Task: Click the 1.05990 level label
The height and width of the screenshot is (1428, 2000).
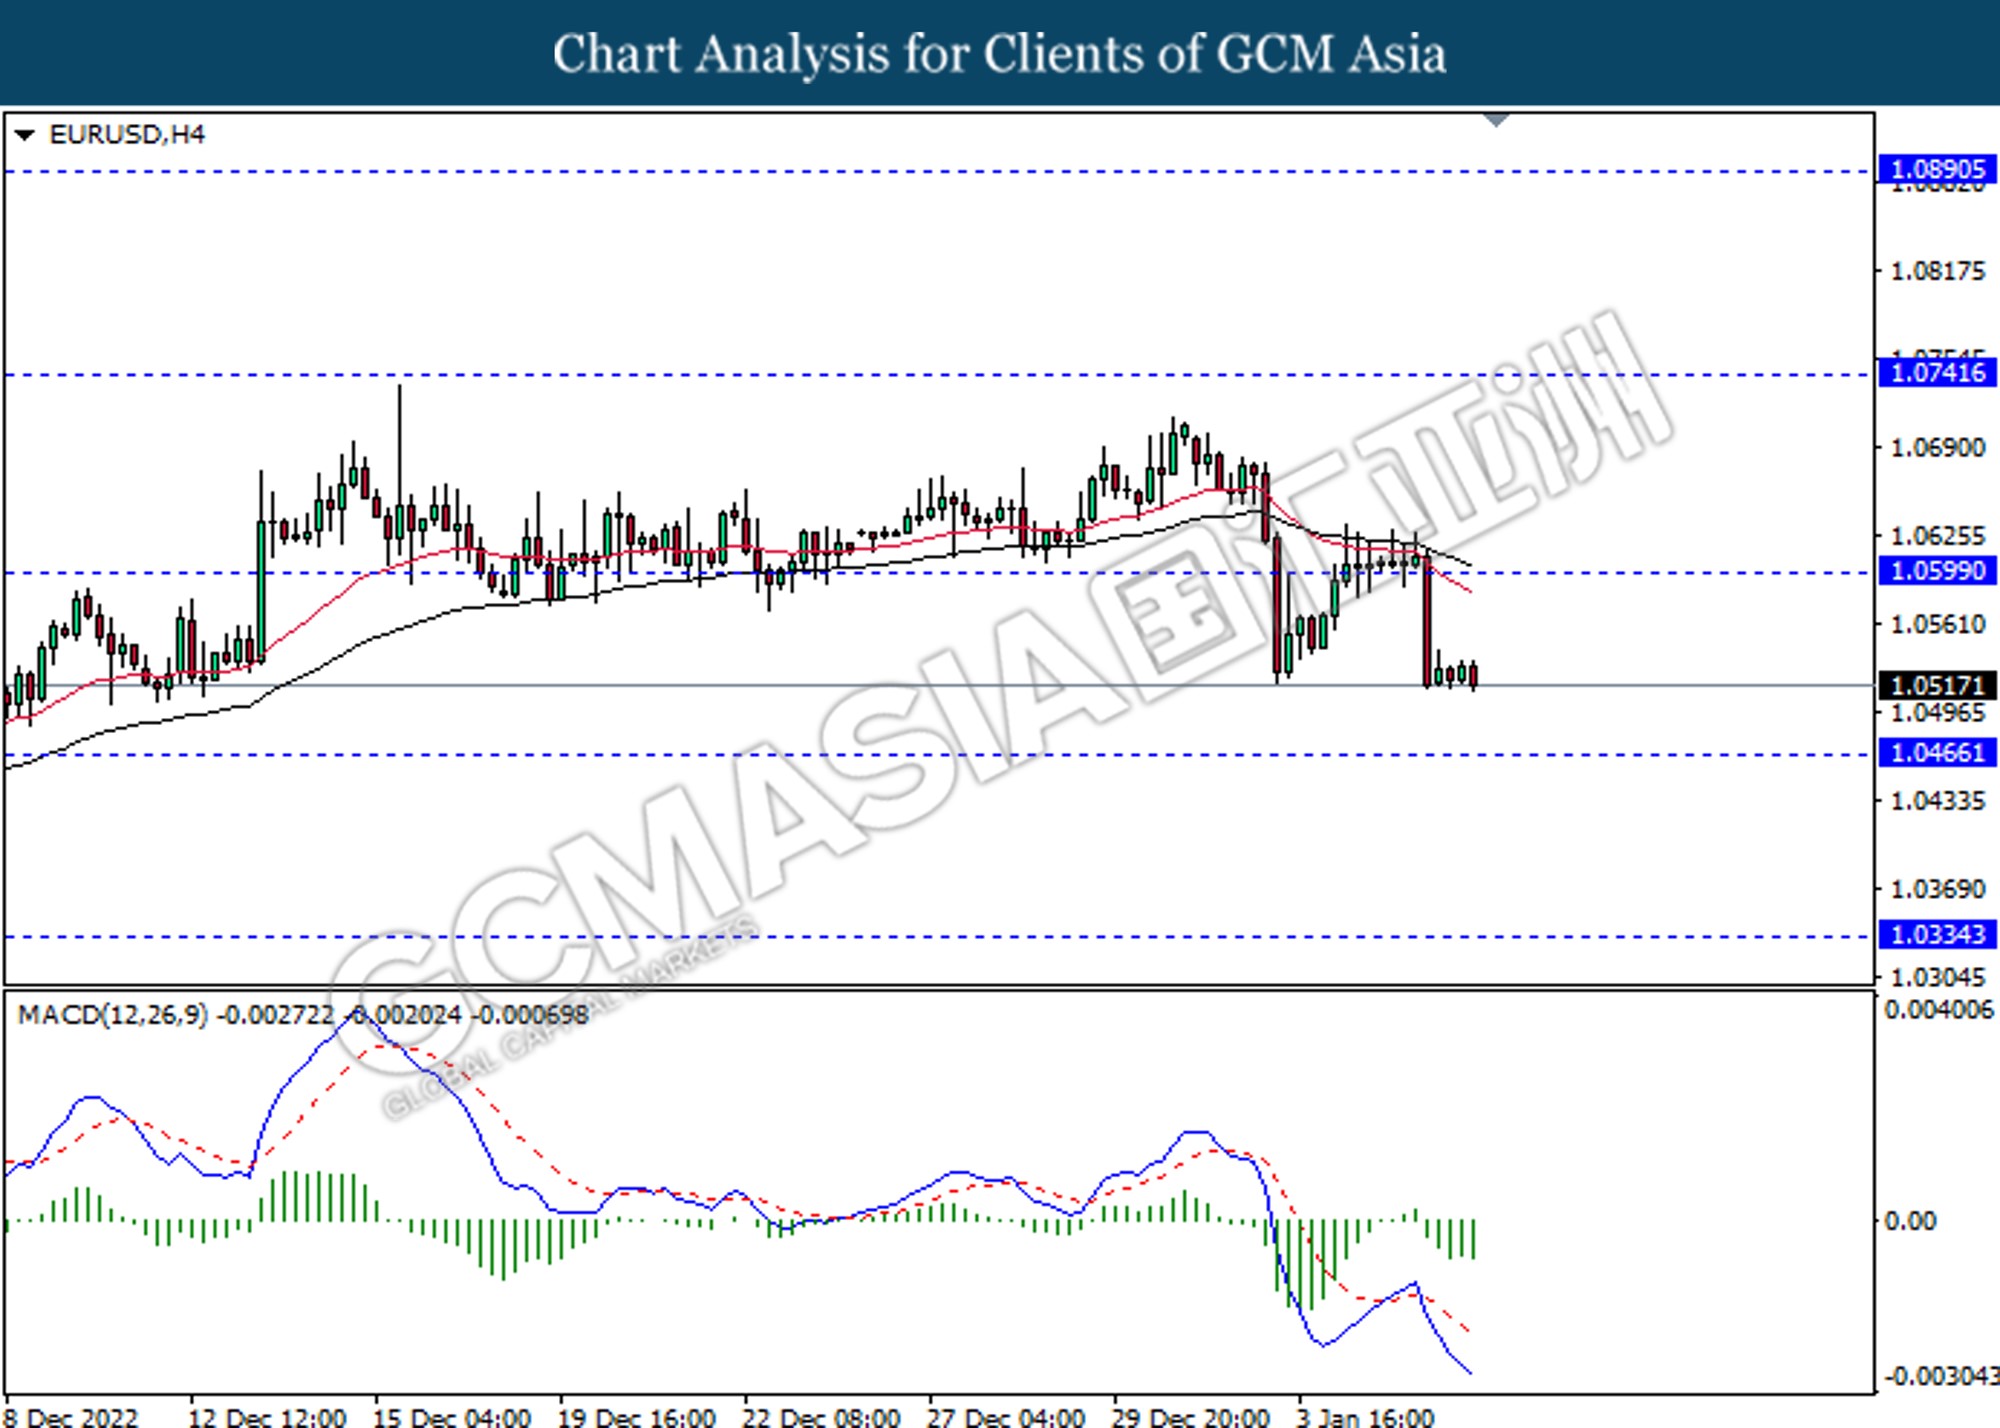Action: (1937, 571)
